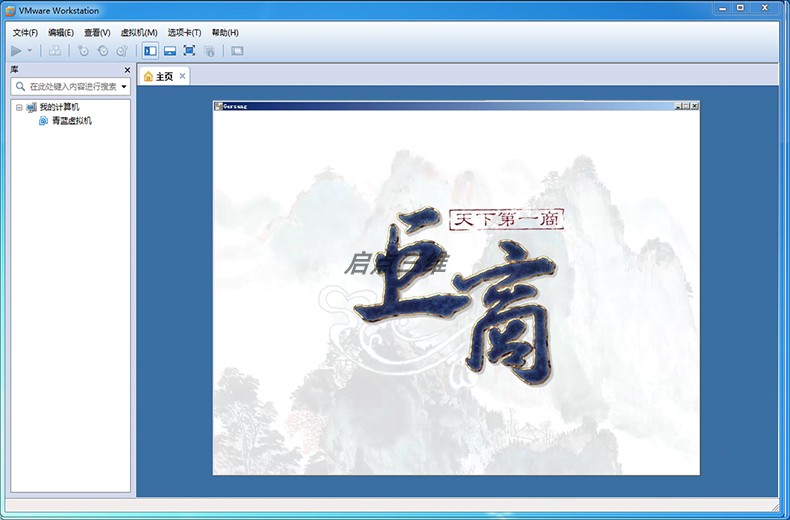Maximize the VMware Workstation window
This screenshot has height=520, width=790.
(x=740, y=8)
